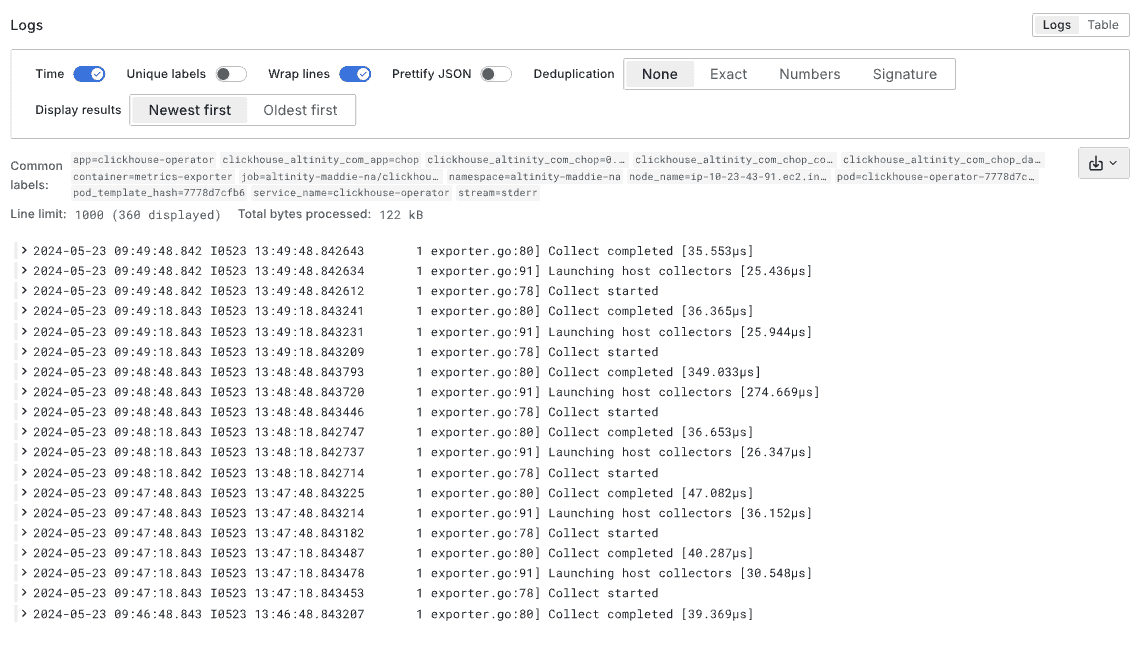Keep deduplication set to None

click(x=660, y=73)
